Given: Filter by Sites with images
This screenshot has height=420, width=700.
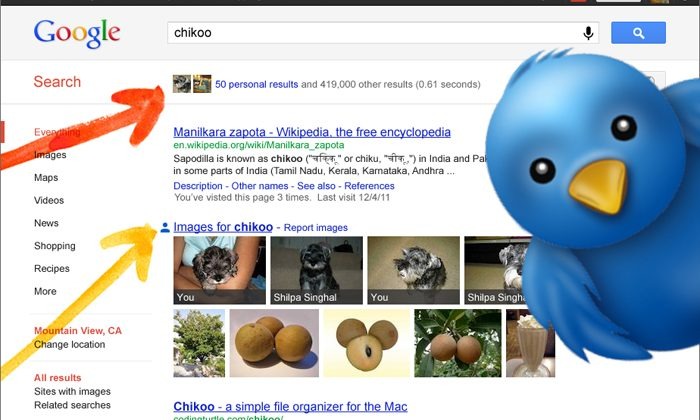Looking at the screenshot, I should pyautogui.click(x=72, y=391).
